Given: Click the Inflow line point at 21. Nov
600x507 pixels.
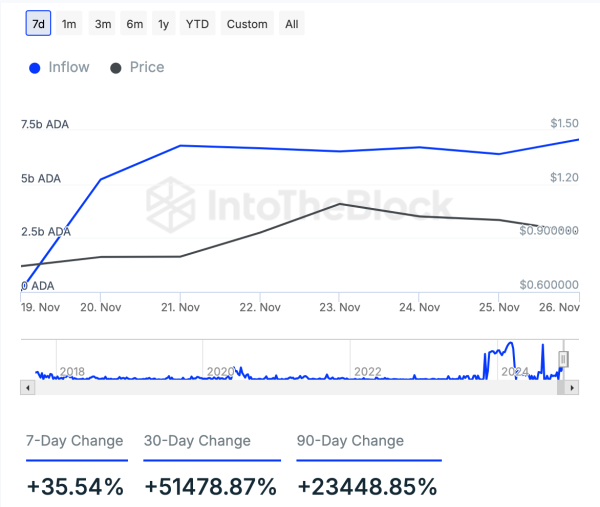Looking at the screenshot, I should click(x=180, y=145).
